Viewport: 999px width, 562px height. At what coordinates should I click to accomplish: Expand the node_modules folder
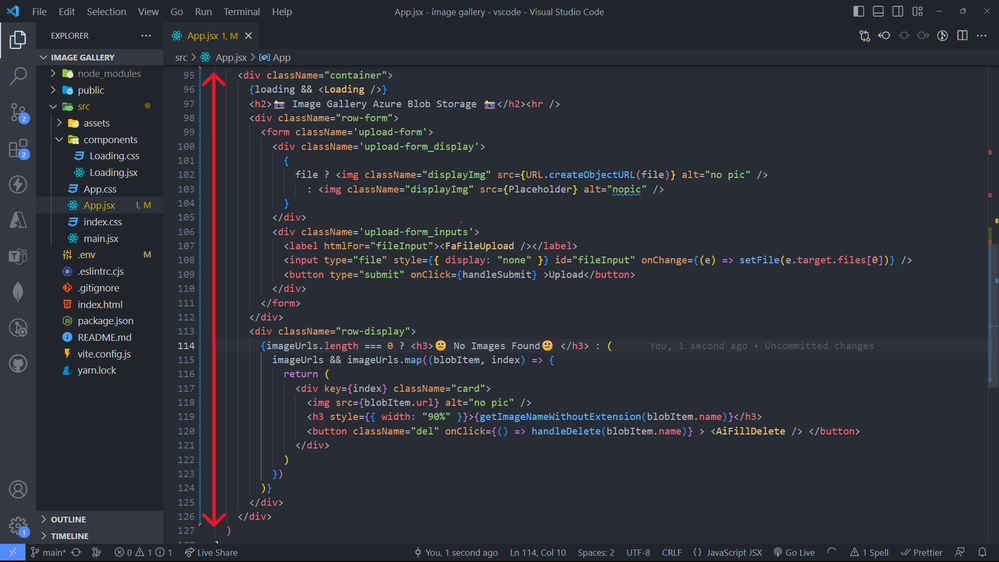pyautogui.click(x=100, y=73)
